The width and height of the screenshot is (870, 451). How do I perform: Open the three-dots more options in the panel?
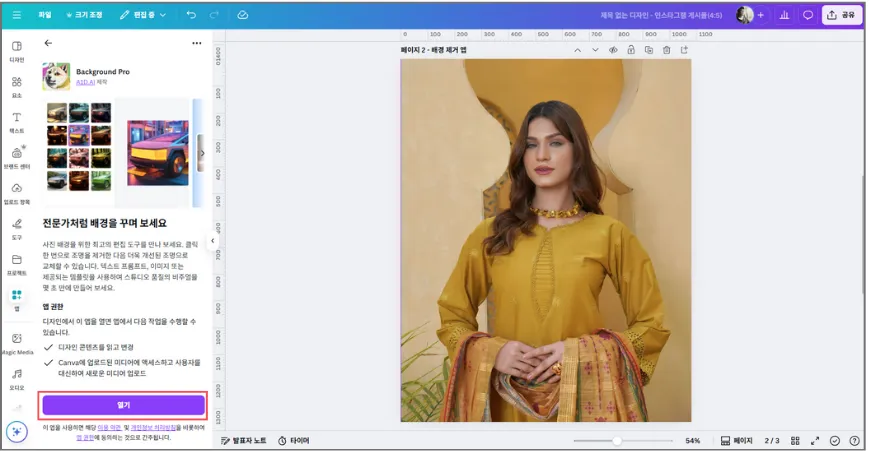click(196, 43)
